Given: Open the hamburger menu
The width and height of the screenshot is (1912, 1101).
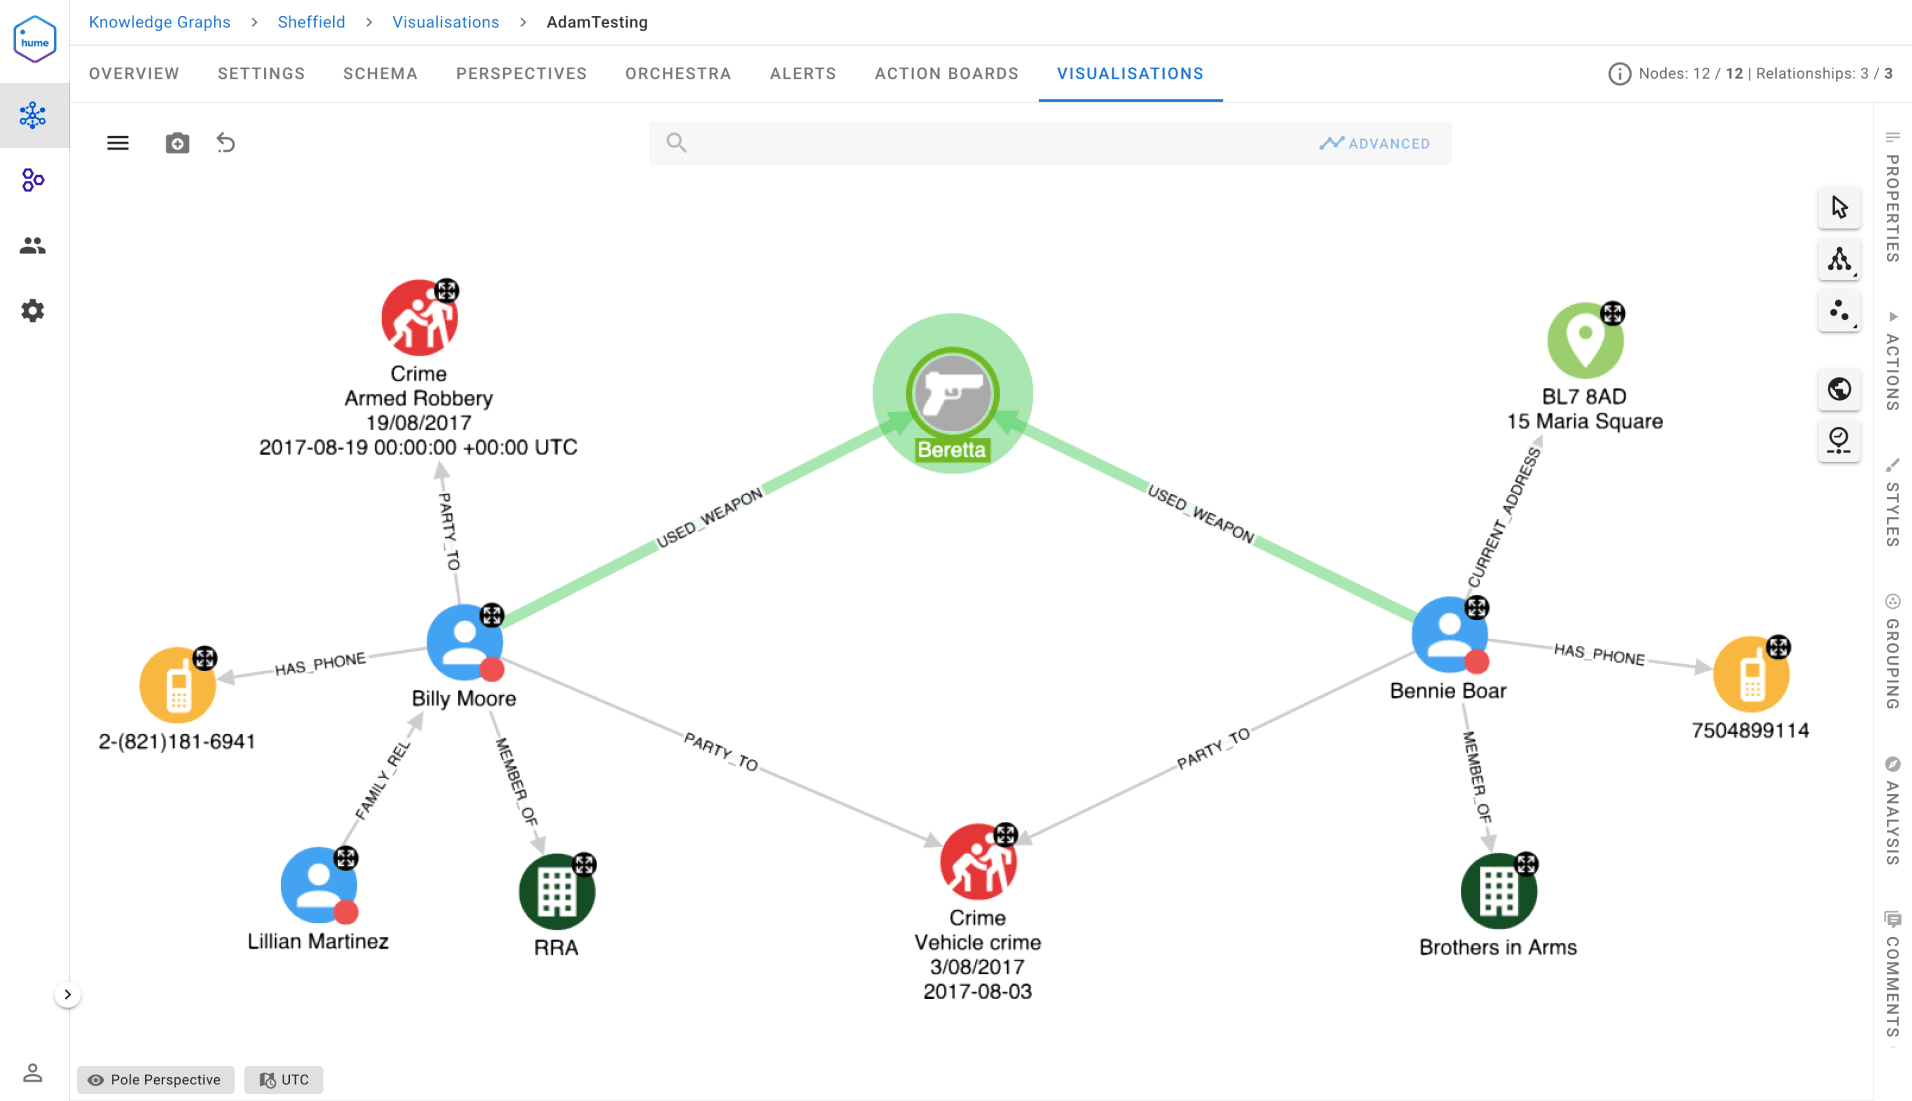Looking at the screenshot, I should [117, 143].
